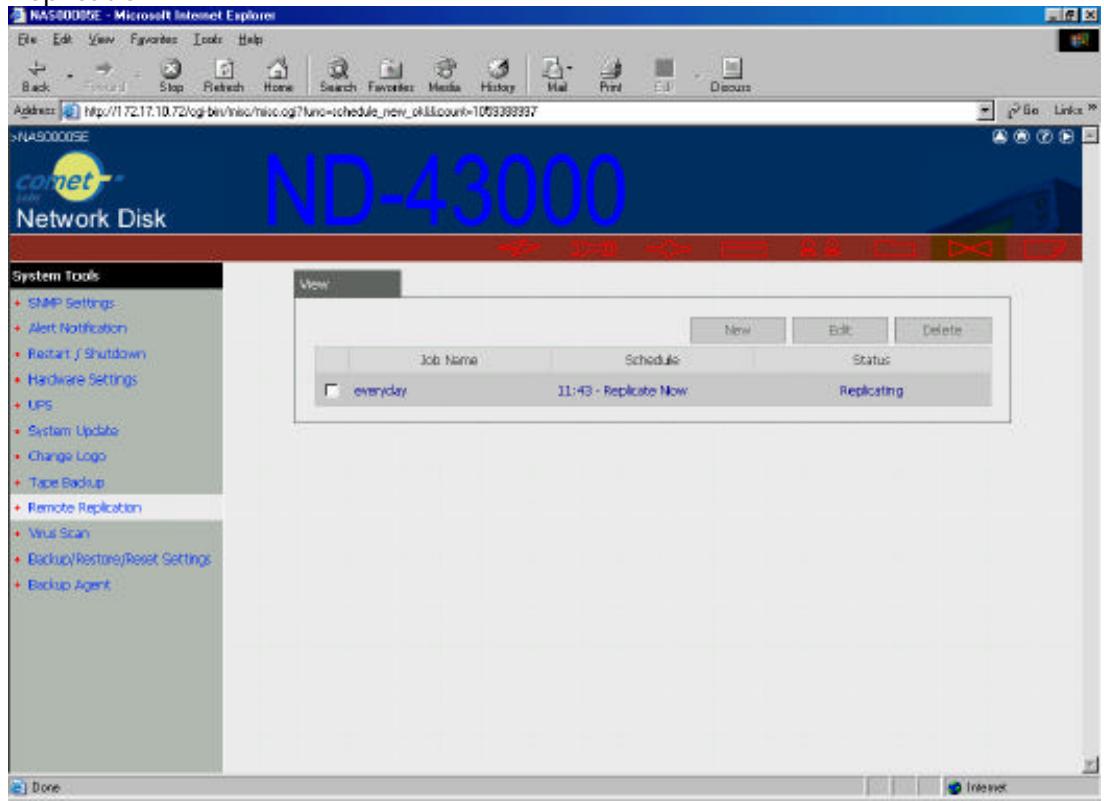The image size is (1104, 801).
Task: Click the Print toolbar icon
Action: pyautogui.click(x=610, y=76)
